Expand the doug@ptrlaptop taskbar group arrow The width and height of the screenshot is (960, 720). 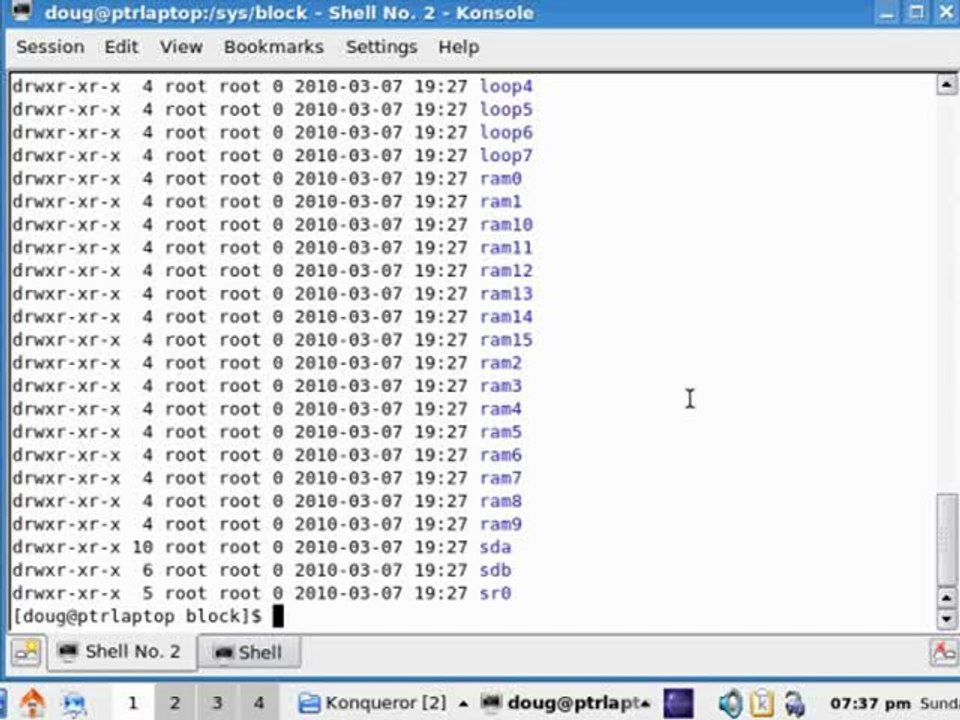[x=645, y=703]
